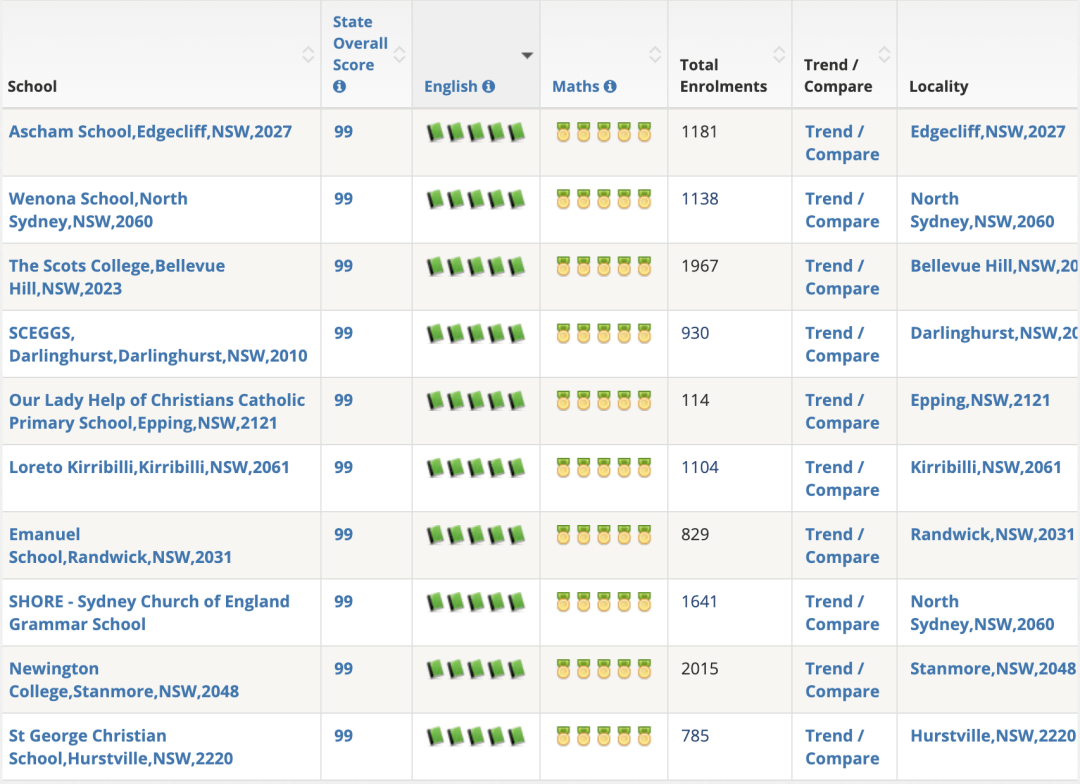
Task: Click Trend / Compare for Wenona School
Action: click(842, 210)
